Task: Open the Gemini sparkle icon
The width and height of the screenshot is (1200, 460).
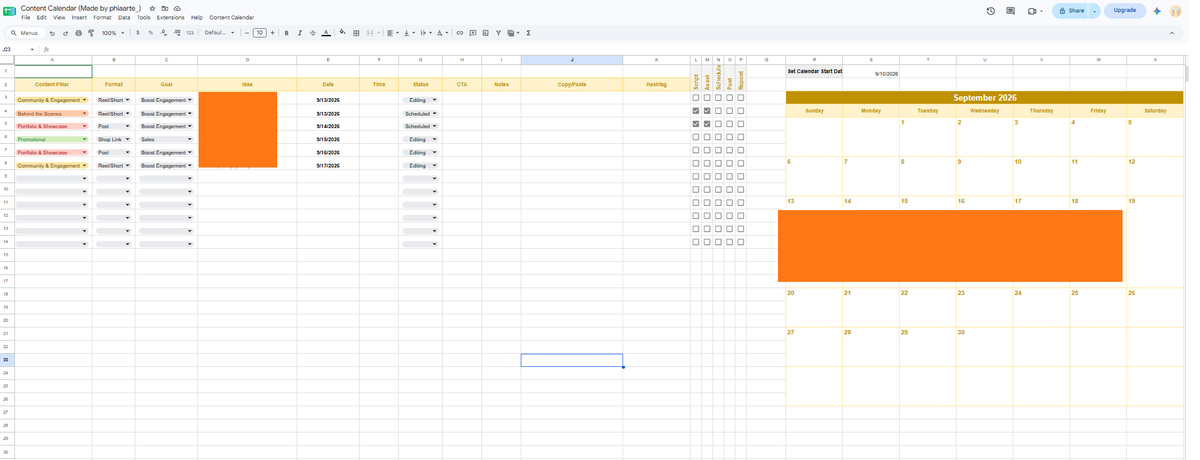Action: [1157, 10]
